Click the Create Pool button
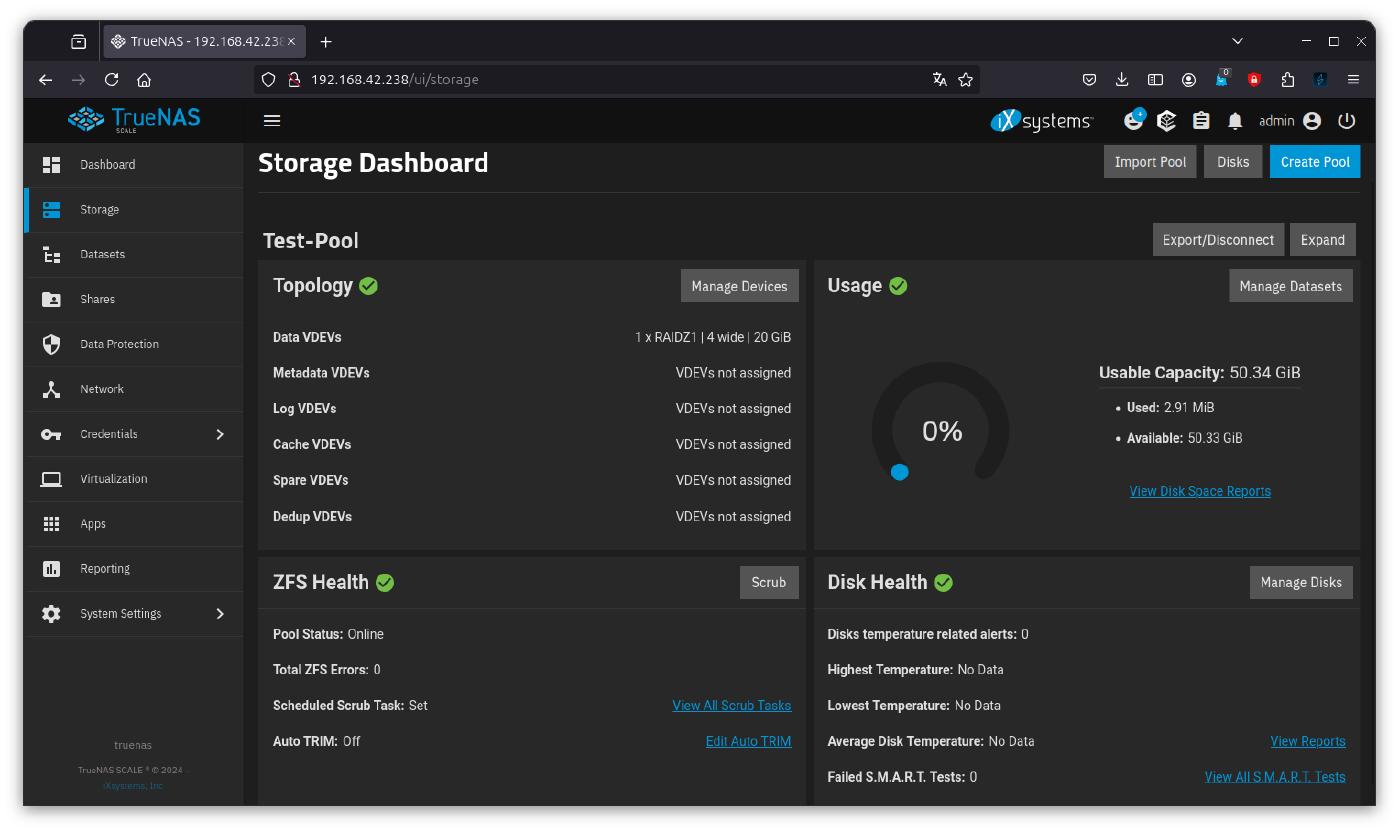This screenshot has height=832, width=1399. [x=1314, y=162]
